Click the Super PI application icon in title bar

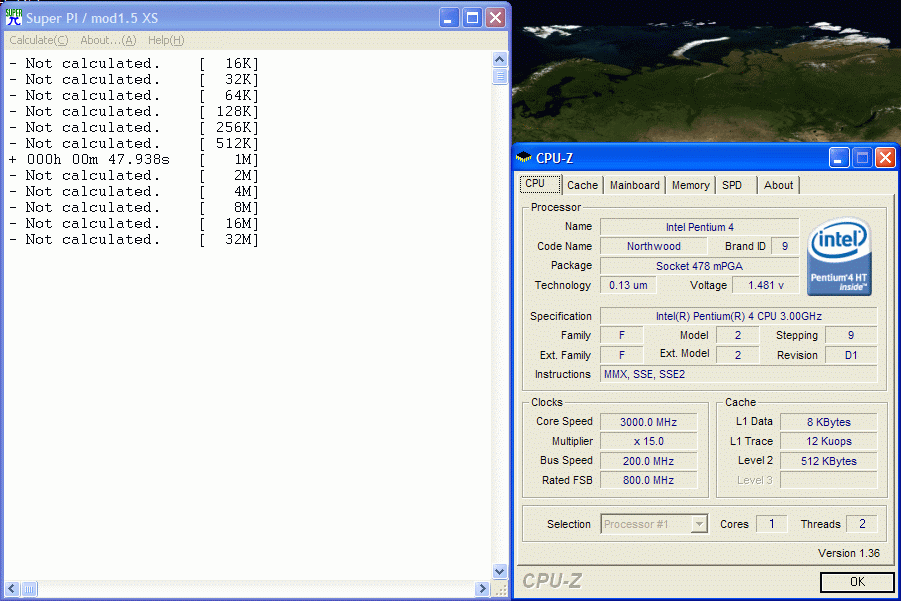point(13,17)
